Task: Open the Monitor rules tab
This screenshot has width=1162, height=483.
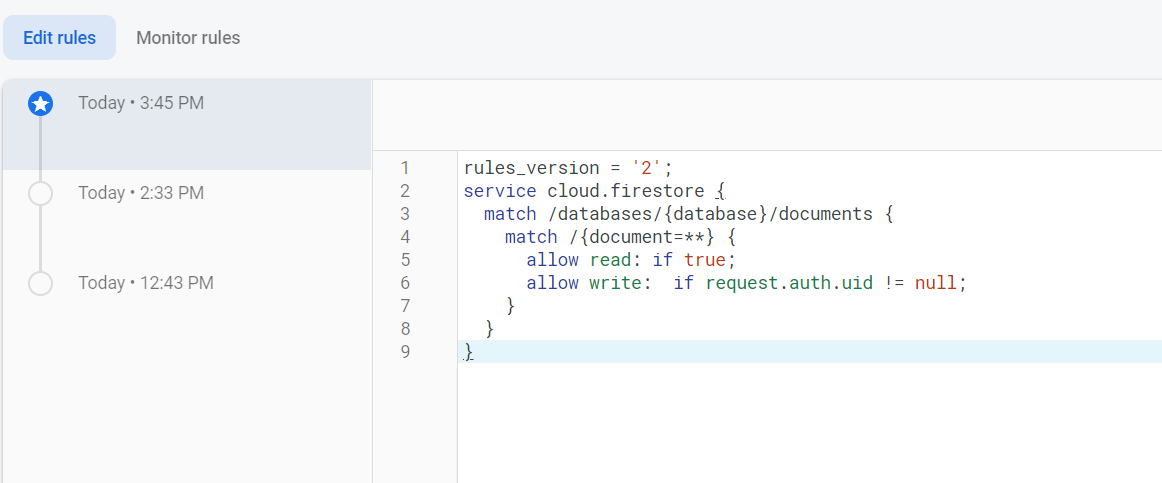Action: click(188, 38)
